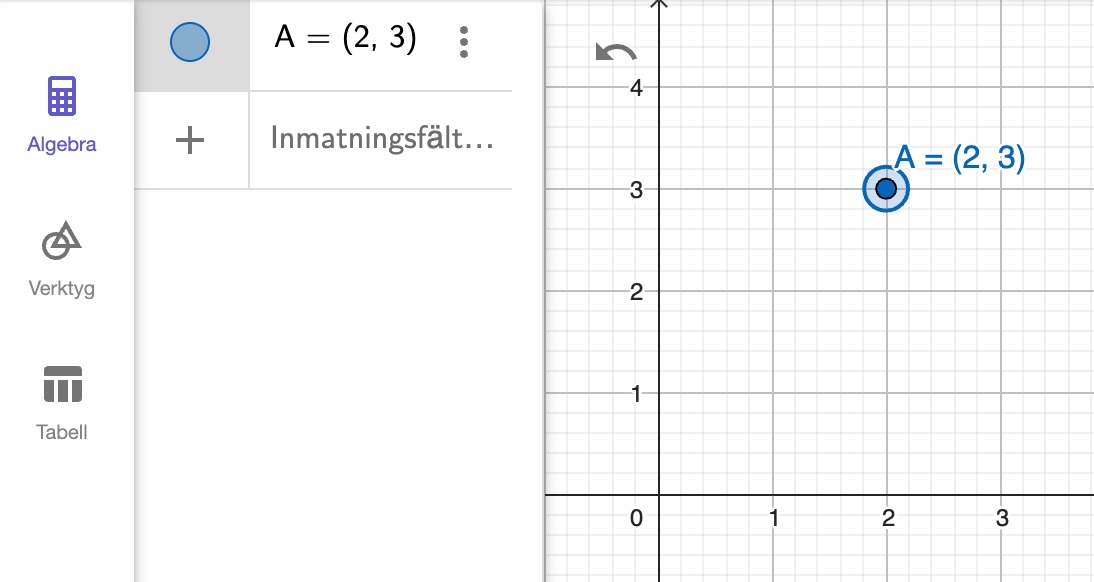Open the kebab menu in the algebra row
The width and height of the screenshot is (1094, 582).
coord(463,42)
